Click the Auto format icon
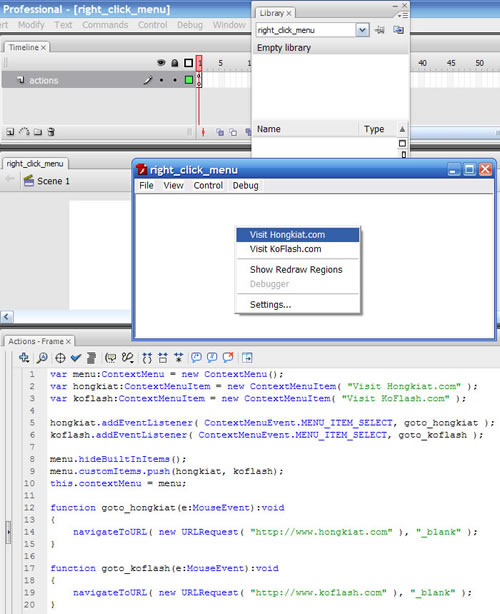Image resolution: width=500 pixels, height=614 pixels. (91, 357)
